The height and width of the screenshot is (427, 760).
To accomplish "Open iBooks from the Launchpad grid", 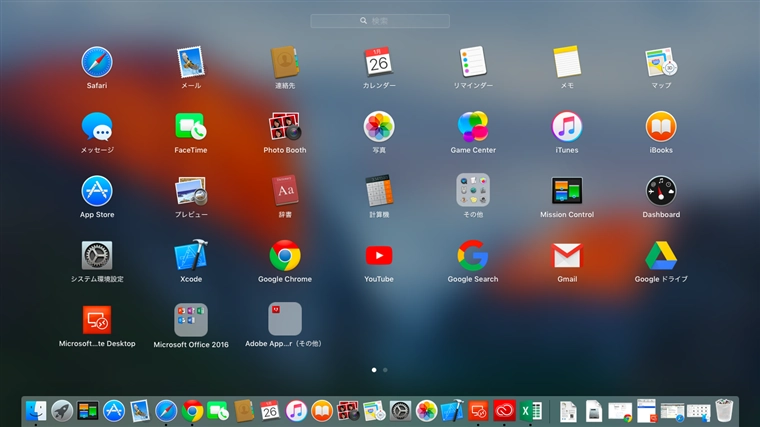I will (x=661, y=127).
